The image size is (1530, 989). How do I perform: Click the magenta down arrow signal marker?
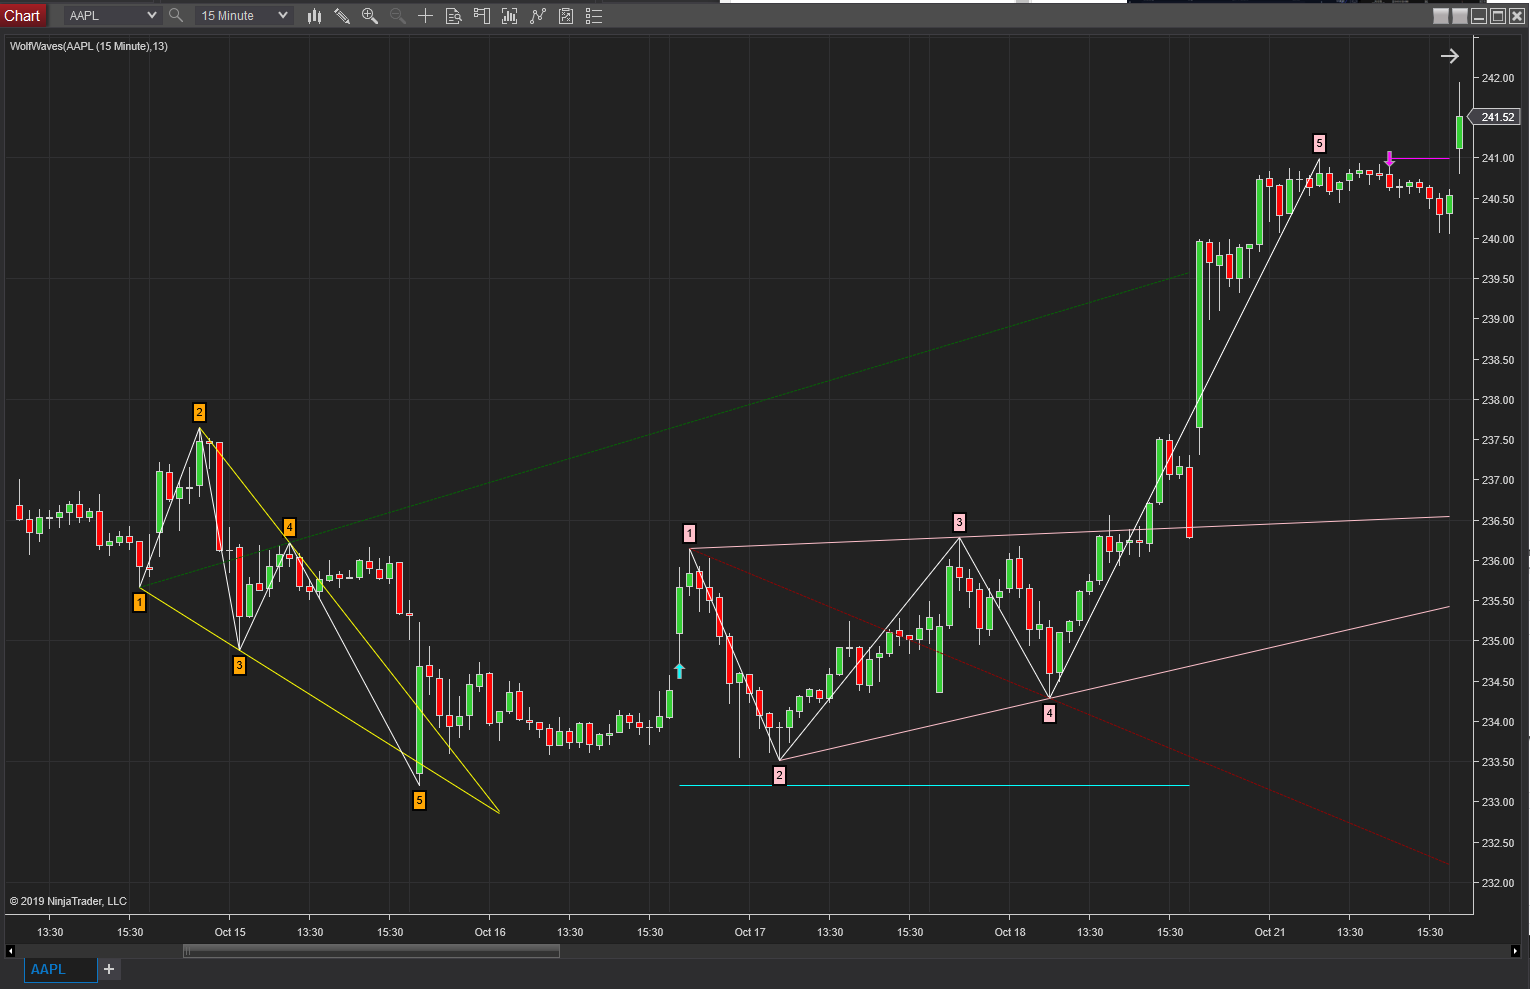pyautogui.click(x=1389, y=158)
